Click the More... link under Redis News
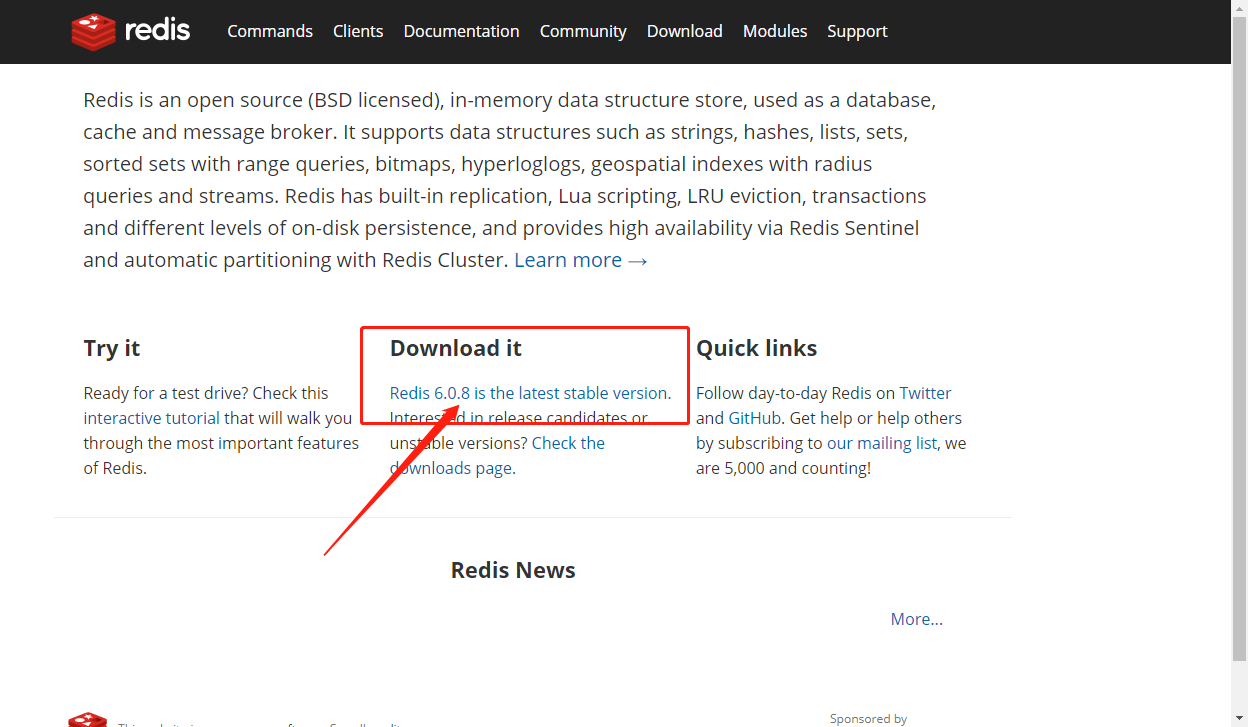The image size is (1248, 727). click(x=917, y=619)
